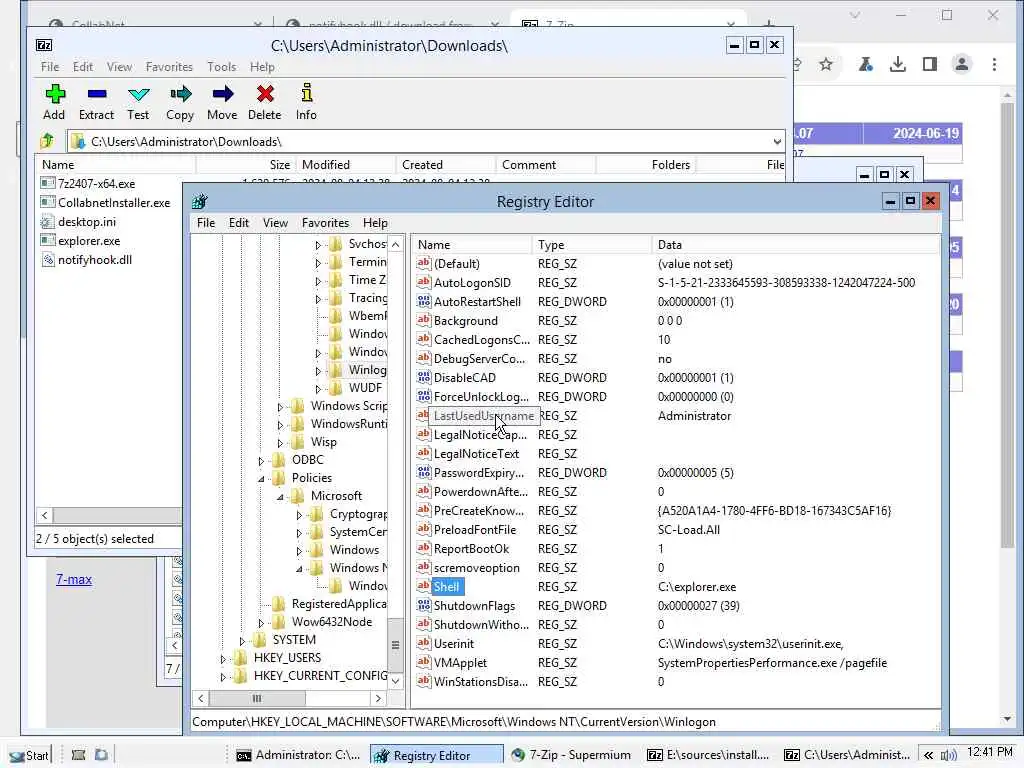The width and height of the screenshot is (1024, 768).
Task: Expand the SYSTEM key
Action: click(x=242, y=641)
